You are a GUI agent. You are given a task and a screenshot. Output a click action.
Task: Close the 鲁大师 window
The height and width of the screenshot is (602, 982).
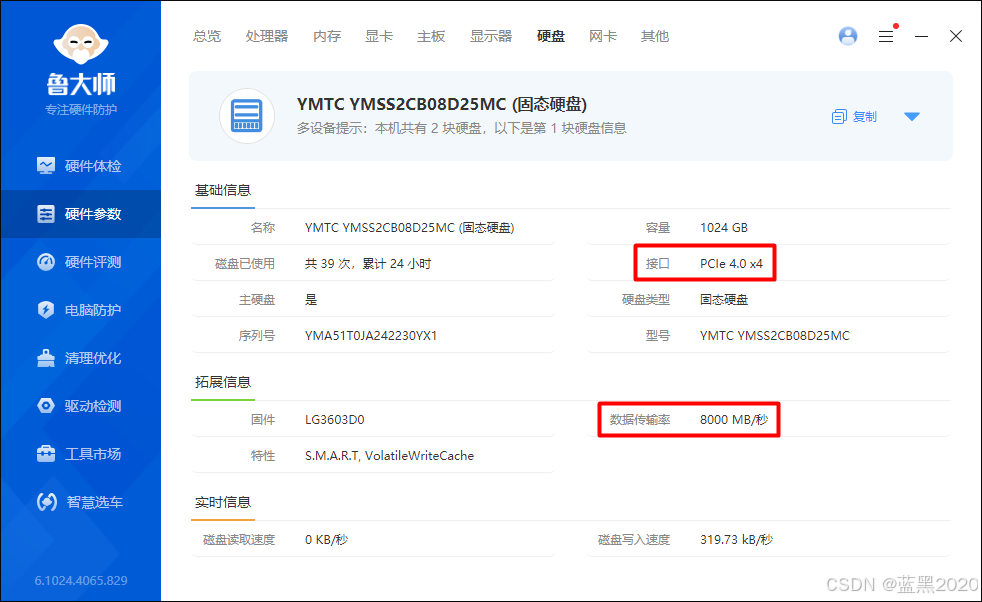pyautogui.click(x=956, y=36)
